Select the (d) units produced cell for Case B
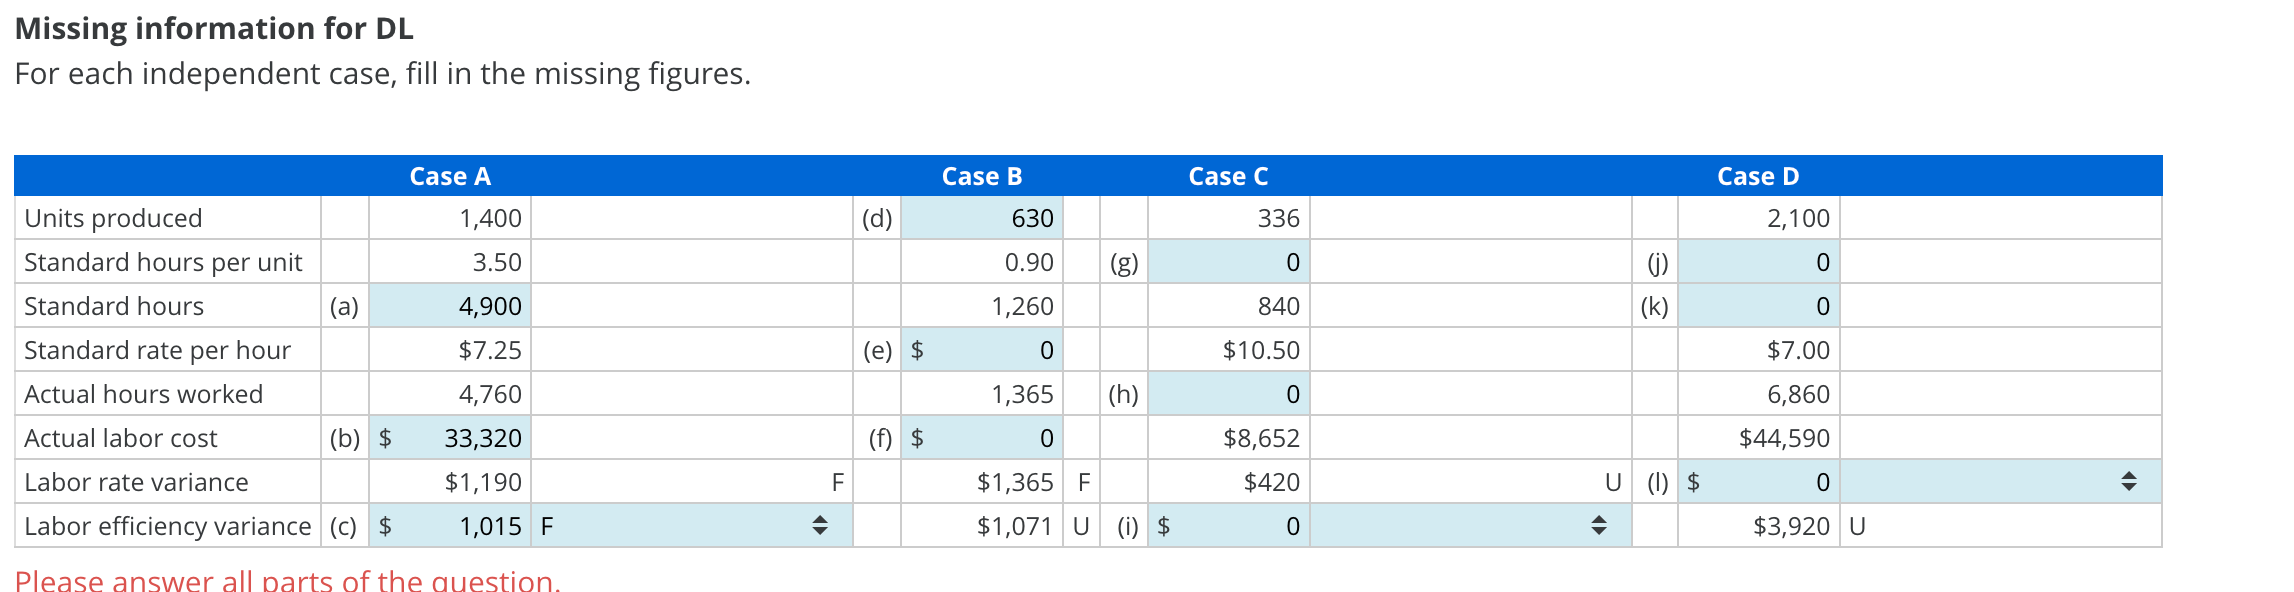Viewport: 2294px width, 592px height. coord(982,218)
